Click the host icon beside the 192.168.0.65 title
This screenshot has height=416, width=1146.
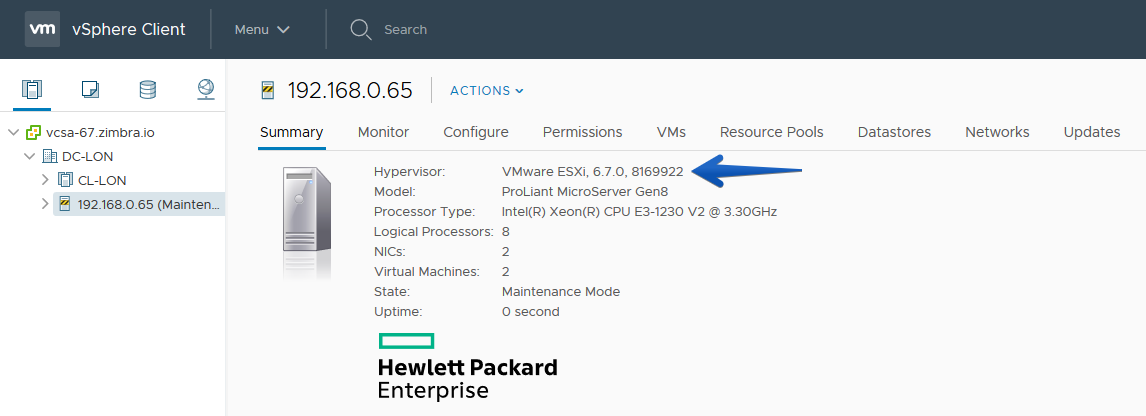[268, 91]
